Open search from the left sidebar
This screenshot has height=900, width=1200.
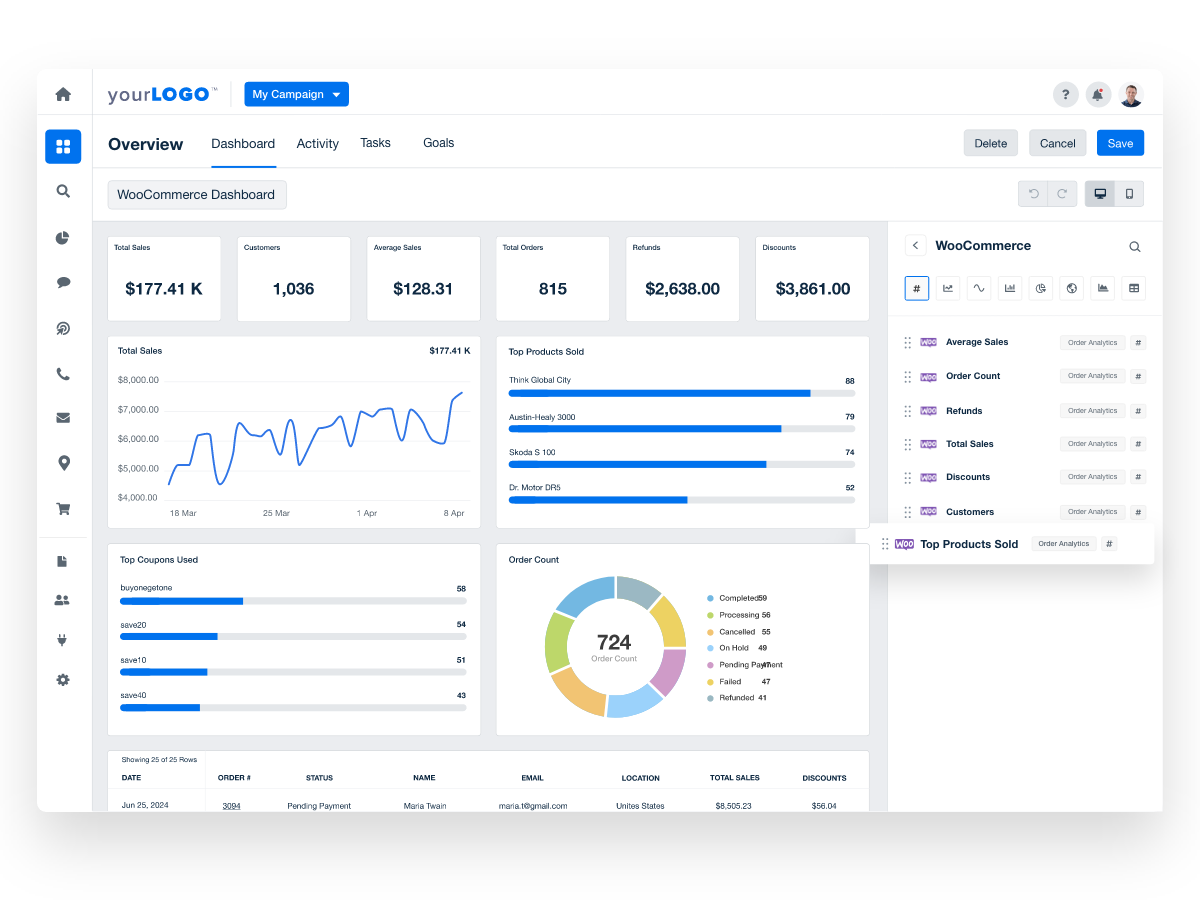63,191
